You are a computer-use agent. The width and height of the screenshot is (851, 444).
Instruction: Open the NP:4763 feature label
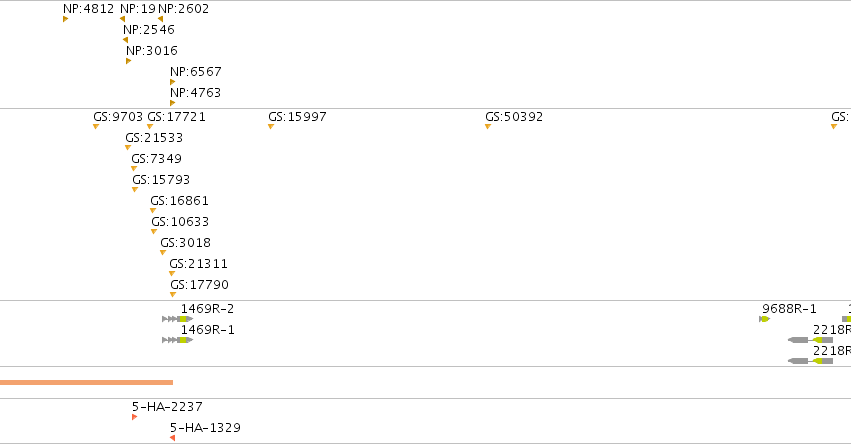[x=195, y=93]
